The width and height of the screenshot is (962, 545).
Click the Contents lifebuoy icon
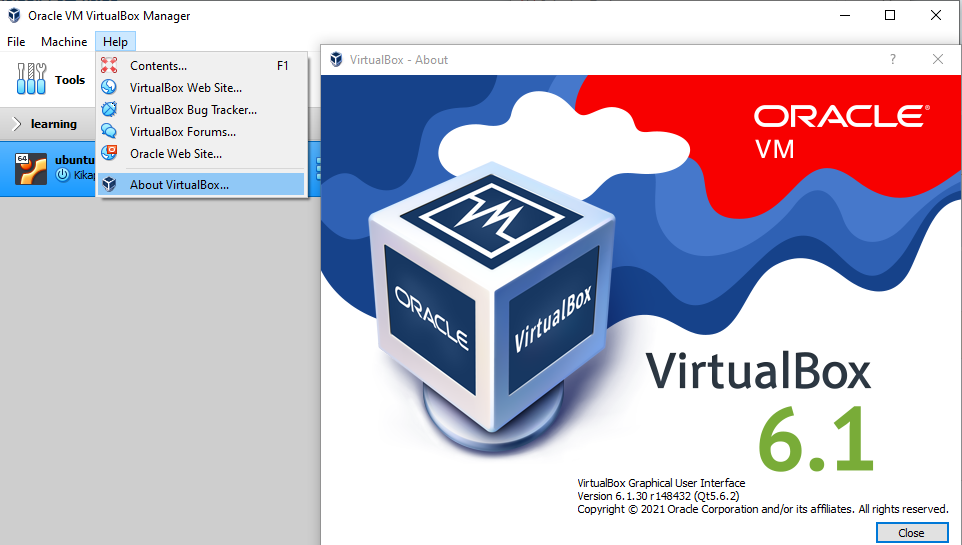pyautogui.click(x=109, y=65)
